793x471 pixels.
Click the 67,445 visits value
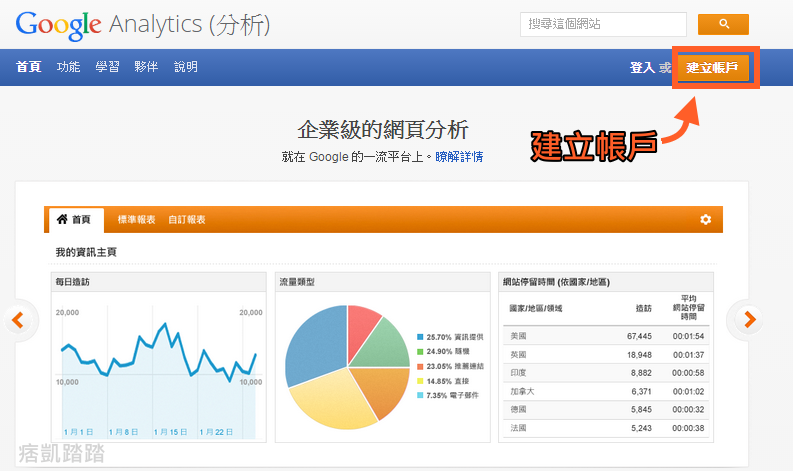(x=639, y=336)
